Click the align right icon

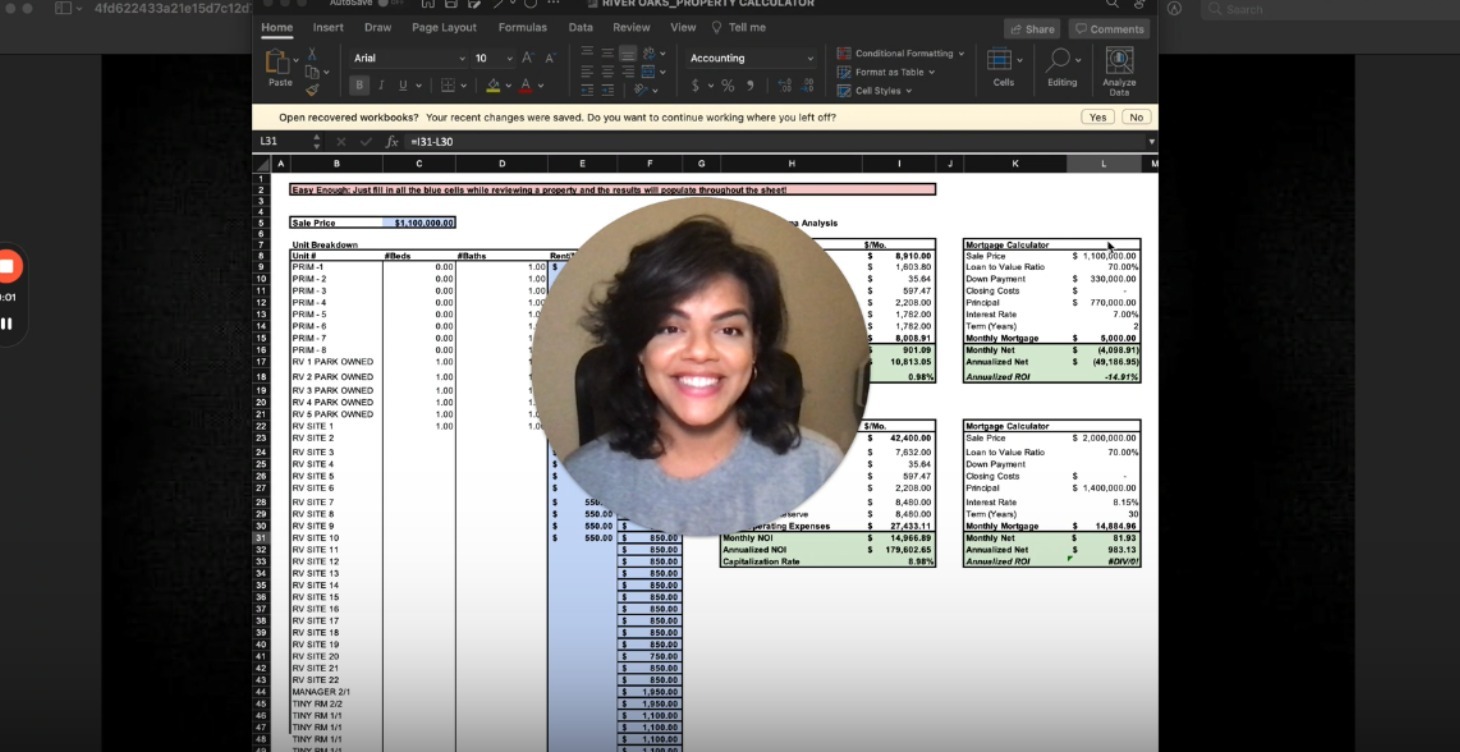pyautogui.click(x=627, y=72)
